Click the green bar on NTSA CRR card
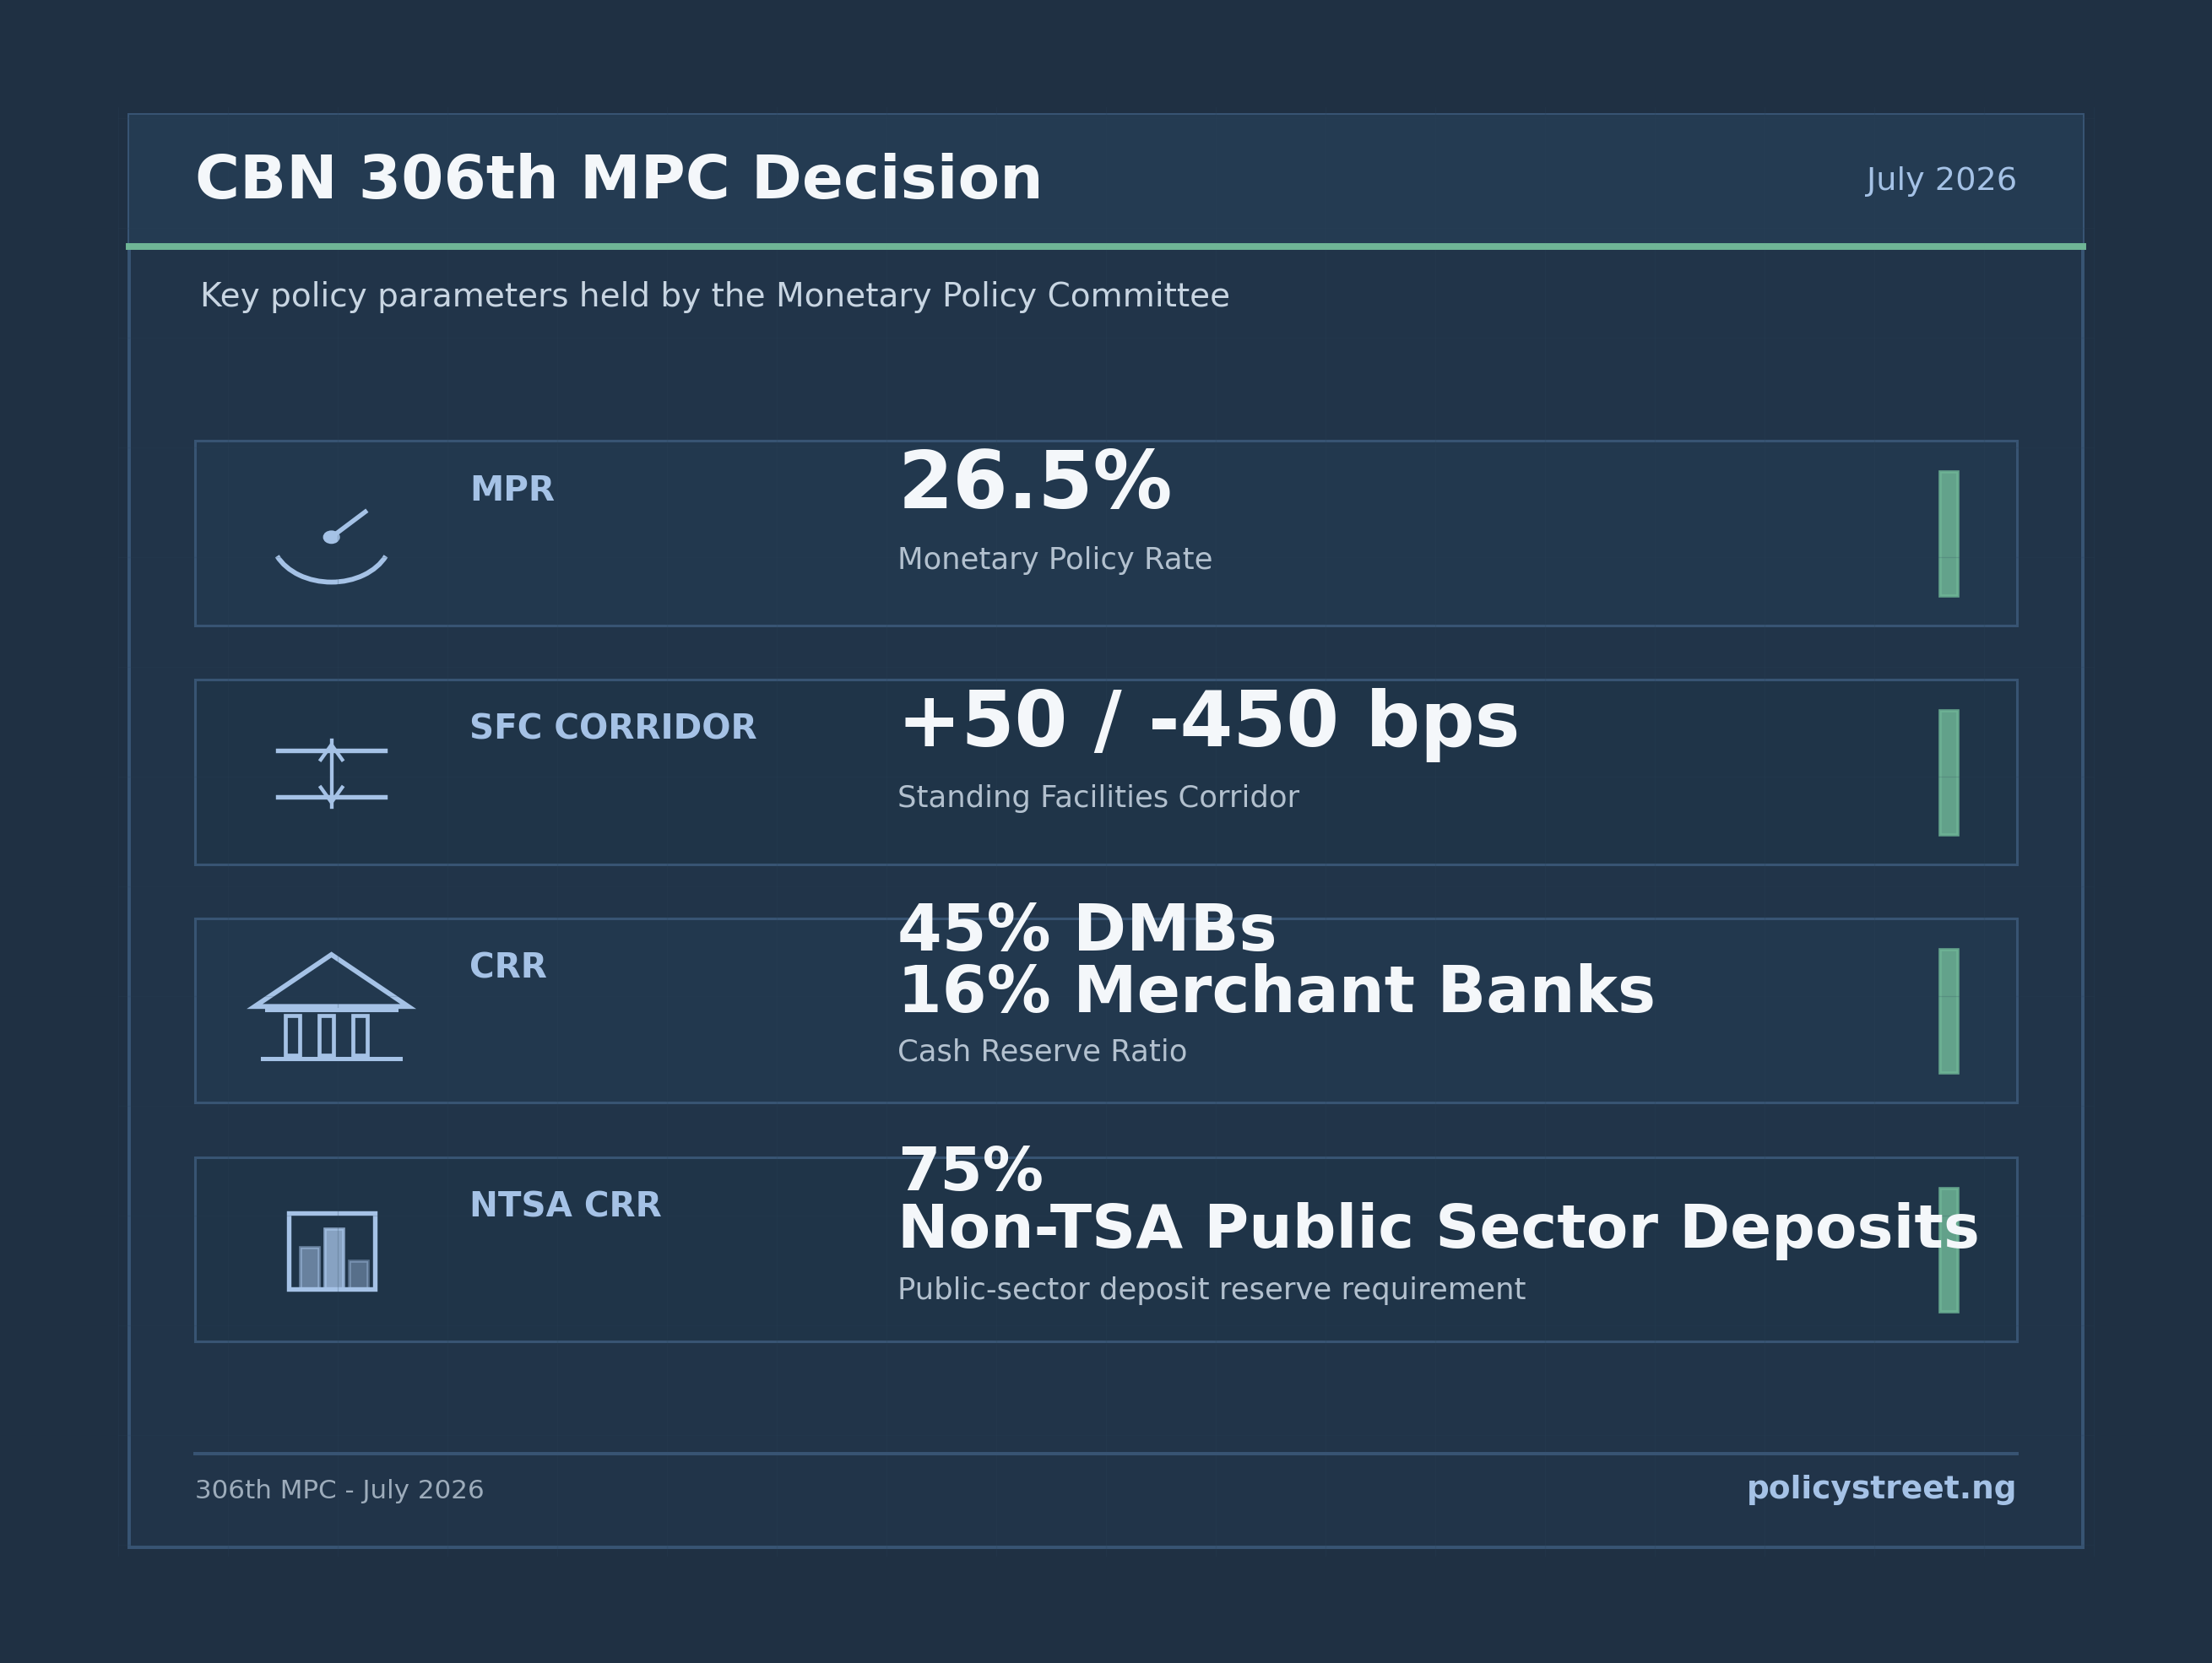This screenshot has height=1663, width=2212. (x=1948, y=1249)
